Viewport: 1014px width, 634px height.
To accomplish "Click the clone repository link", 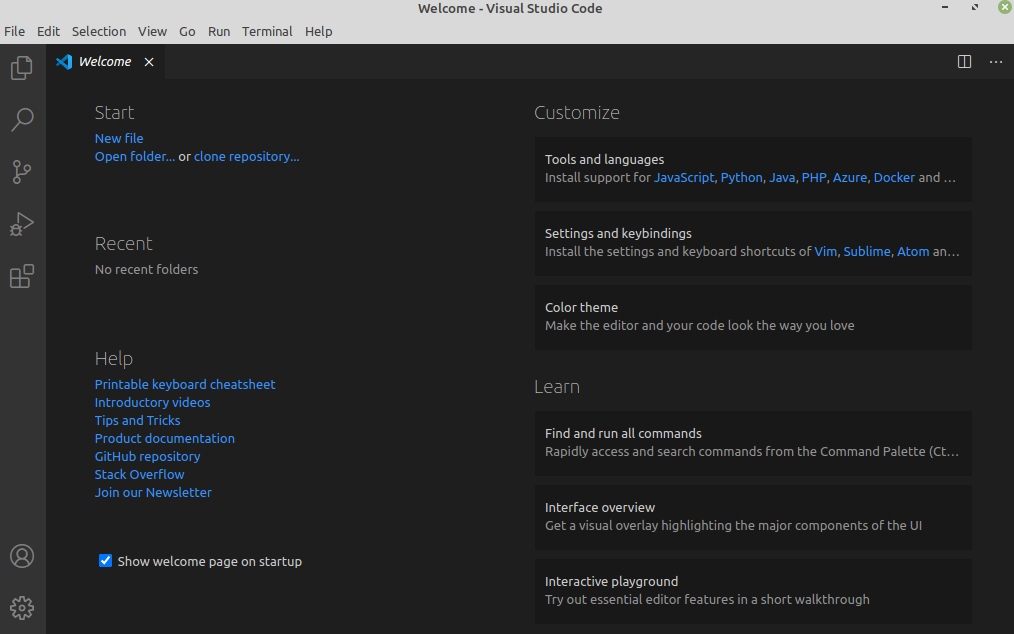I will pos(246,156).
